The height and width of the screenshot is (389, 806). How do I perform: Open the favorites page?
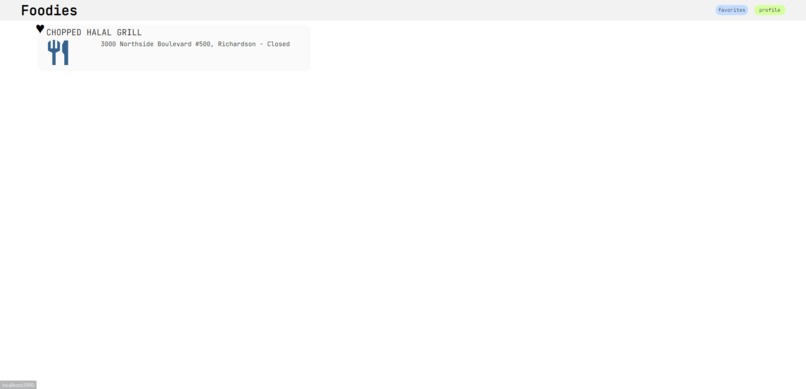click(x=731, y=10)
